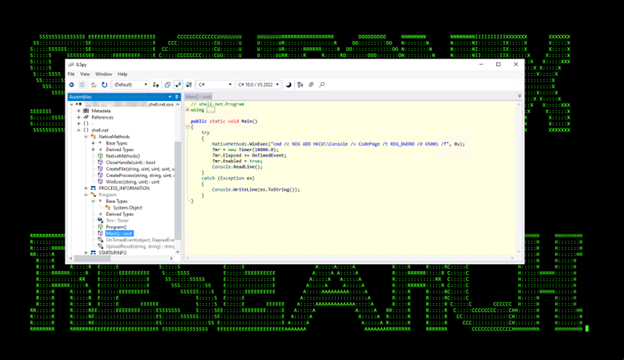Click the Back navigation arrow icon
The width and height of the screenshot is (624, 360).
point(72,85)
